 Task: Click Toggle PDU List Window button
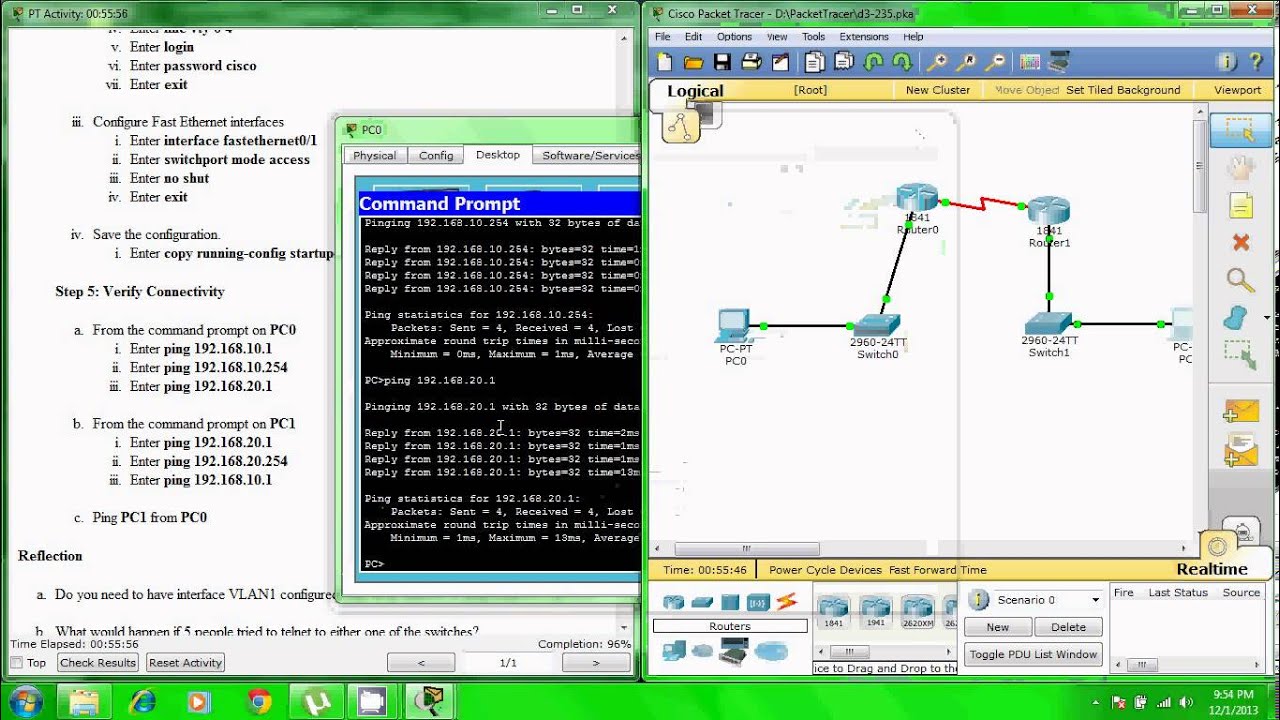point(1033,654)
